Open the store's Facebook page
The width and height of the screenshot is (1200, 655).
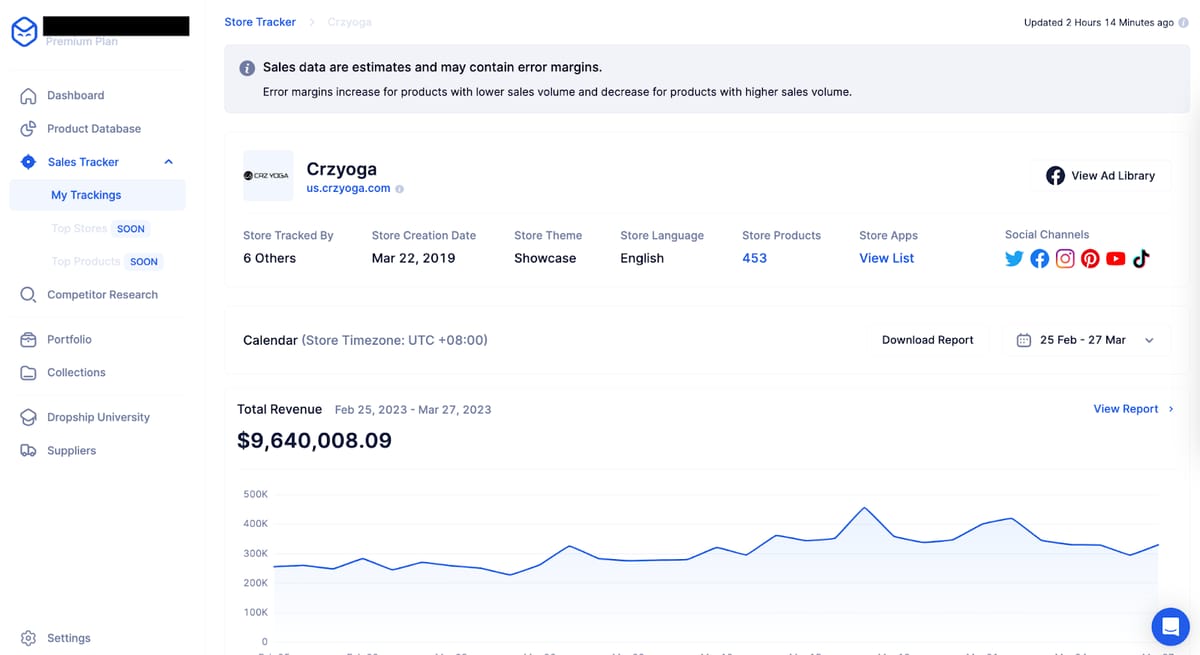[x=1040, y=259]
